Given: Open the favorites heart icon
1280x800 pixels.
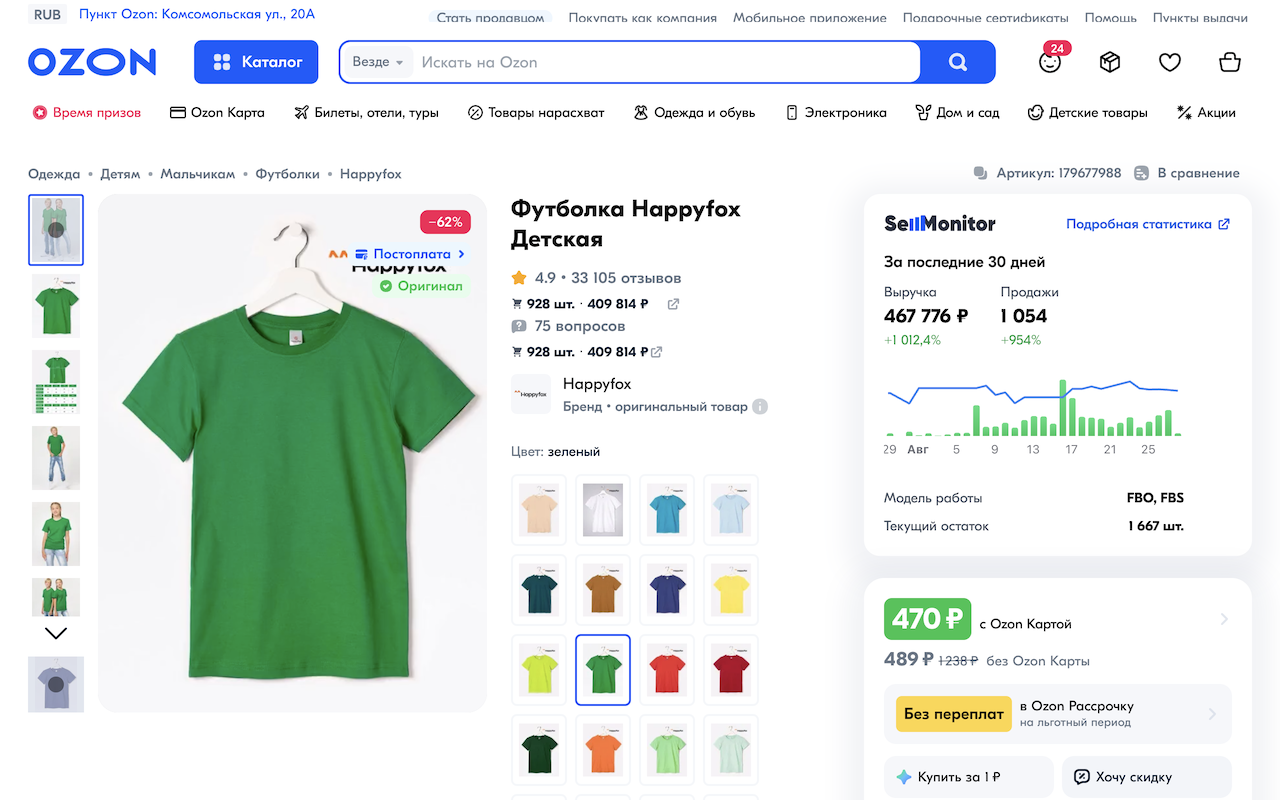Looking at the screenshot, I should pyautogui.click(x=1169, y=62).
